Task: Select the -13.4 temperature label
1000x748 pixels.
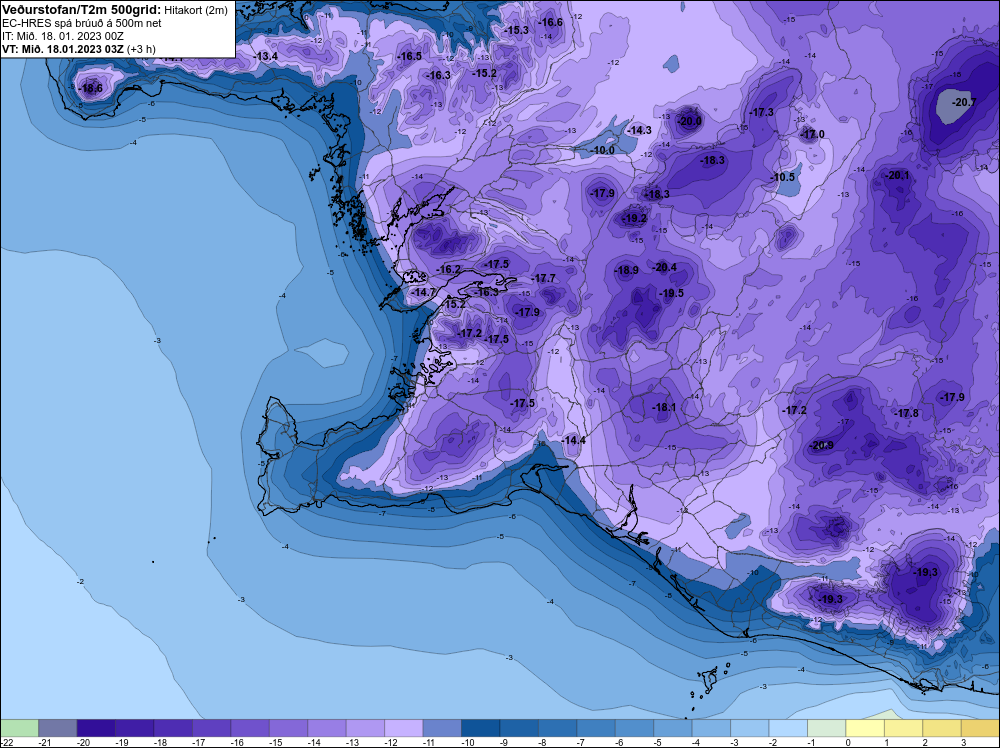Action: (x=266, y=56)
